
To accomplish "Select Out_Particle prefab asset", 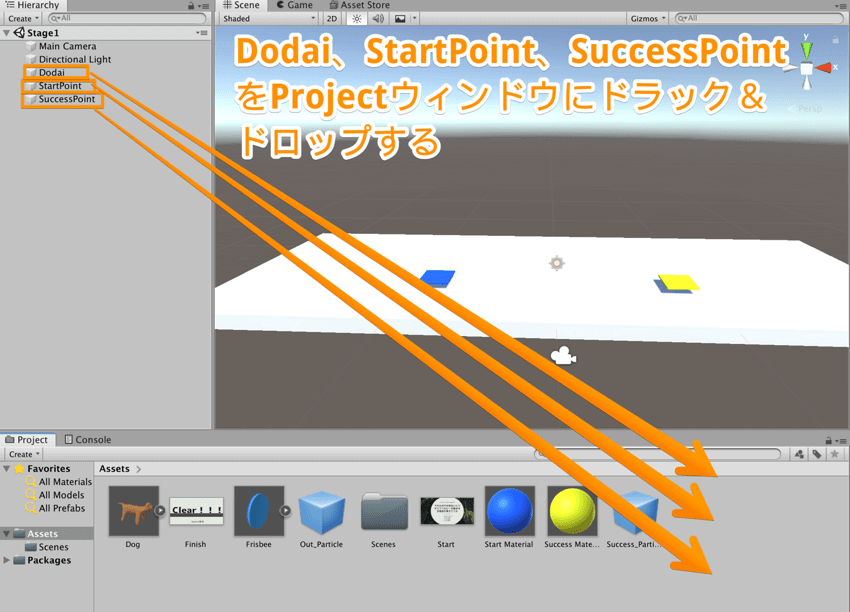I will 322,512.
